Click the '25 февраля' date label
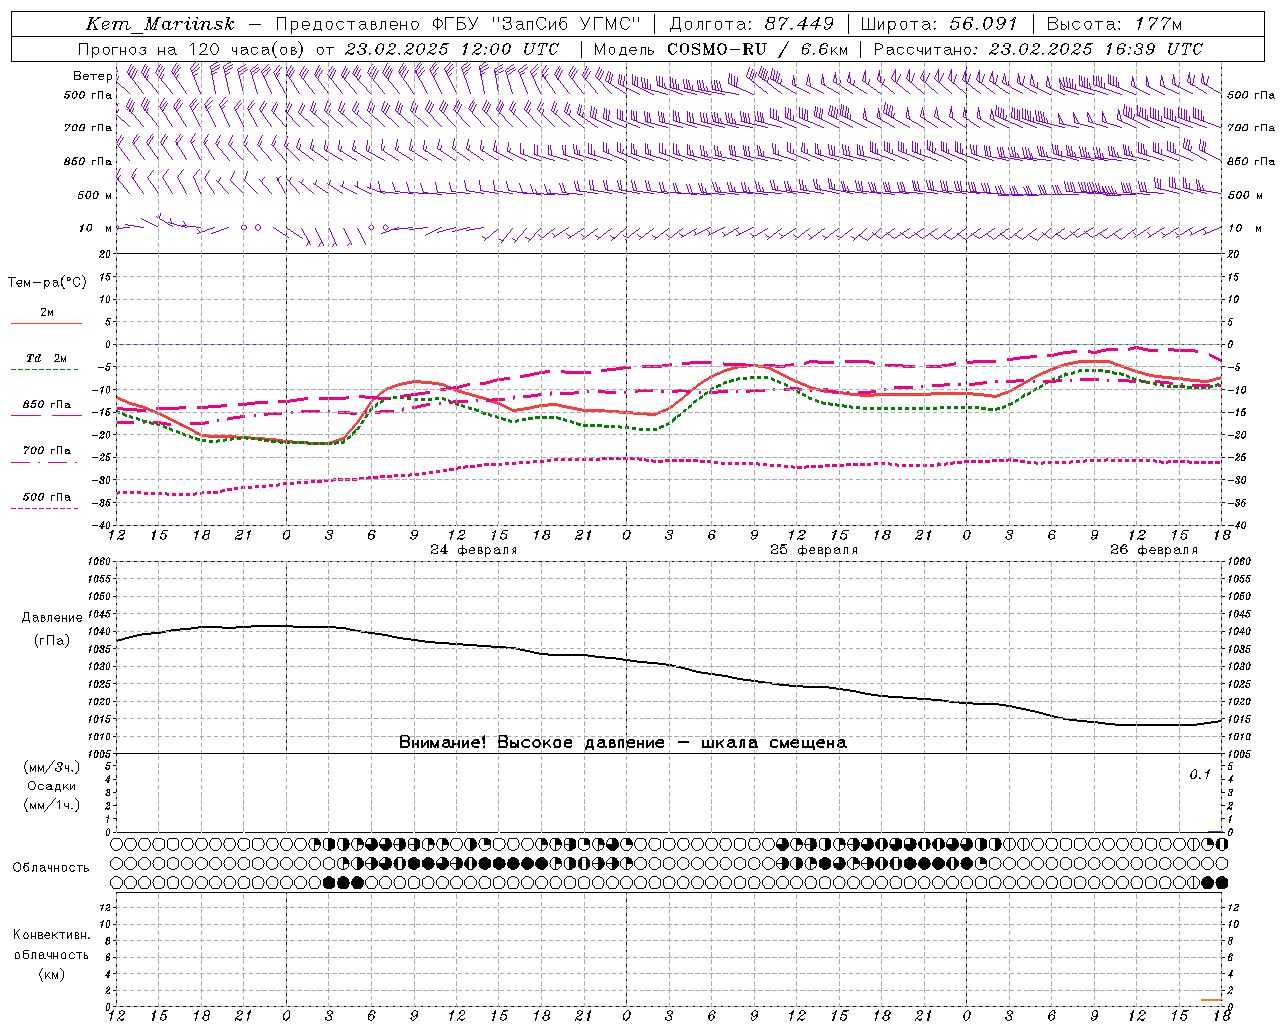This screenshot has height=1024, width=1280. (x=814, y=550)
